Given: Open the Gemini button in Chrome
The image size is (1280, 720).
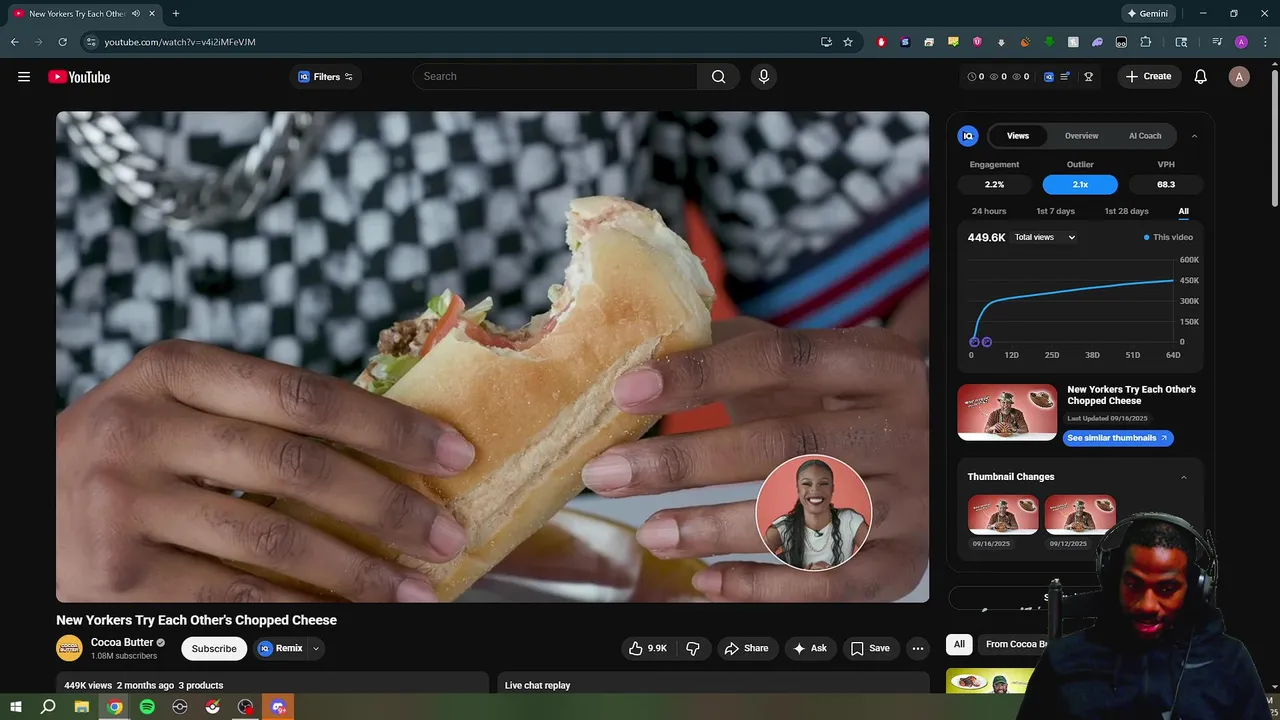Looking at the screenshot, I should (x=1148, y=14).
